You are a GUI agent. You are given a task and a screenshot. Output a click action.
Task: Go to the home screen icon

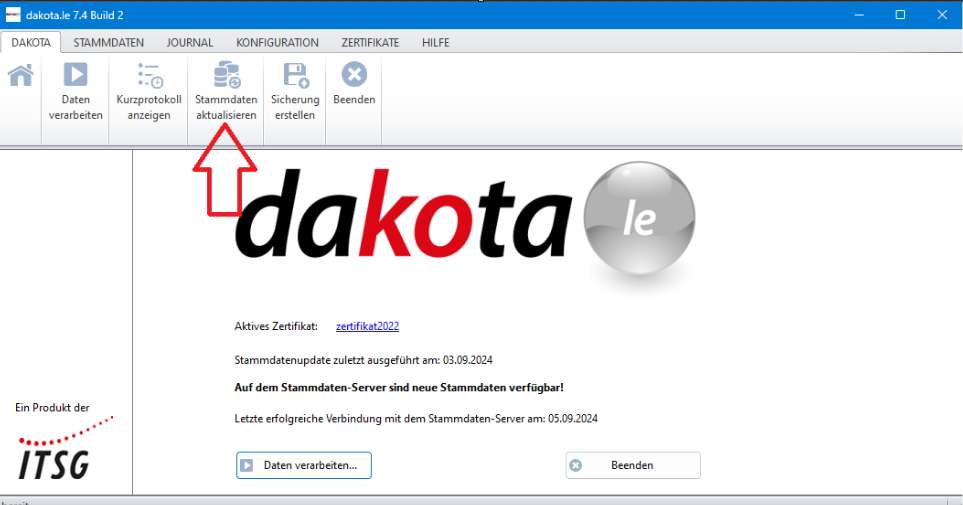(20, 76)
